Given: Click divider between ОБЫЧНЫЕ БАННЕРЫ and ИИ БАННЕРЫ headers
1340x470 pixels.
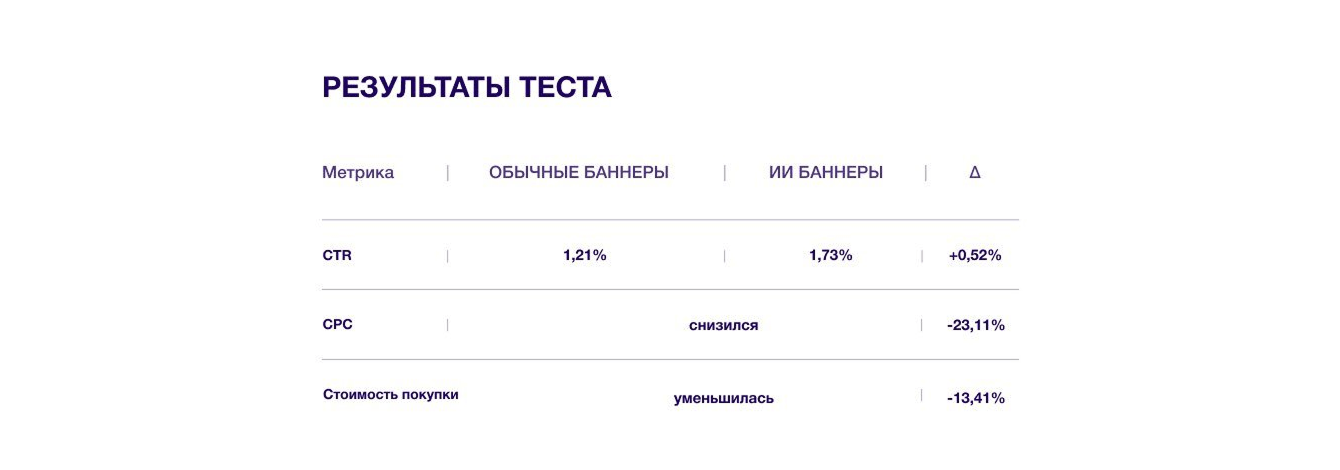Looking at the screenshot, I should [724, 172].
